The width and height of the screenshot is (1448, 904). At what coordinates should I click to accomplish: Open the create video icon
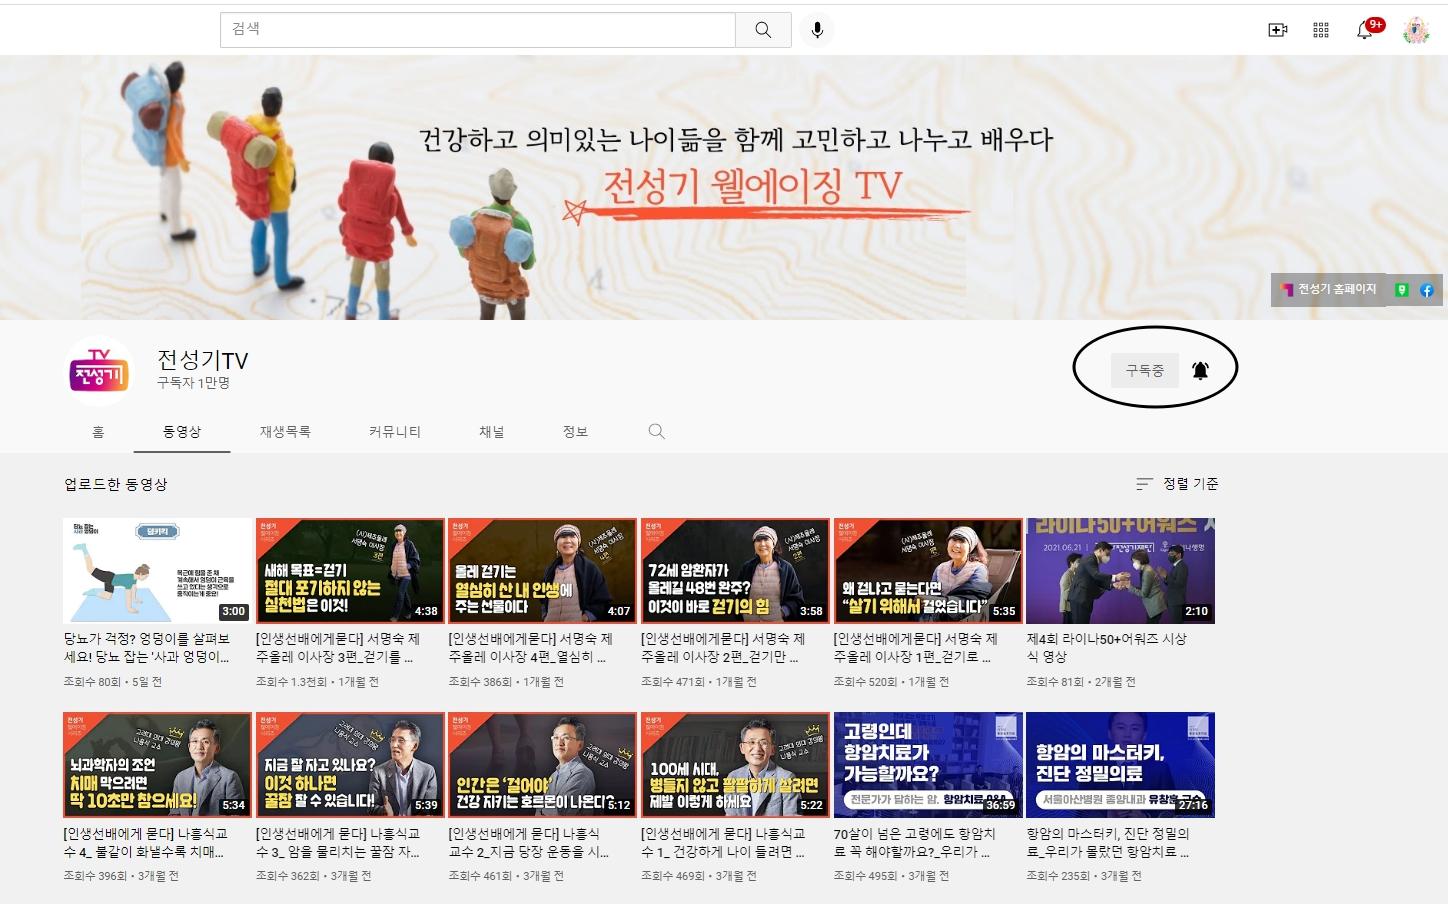[1277, 30]
